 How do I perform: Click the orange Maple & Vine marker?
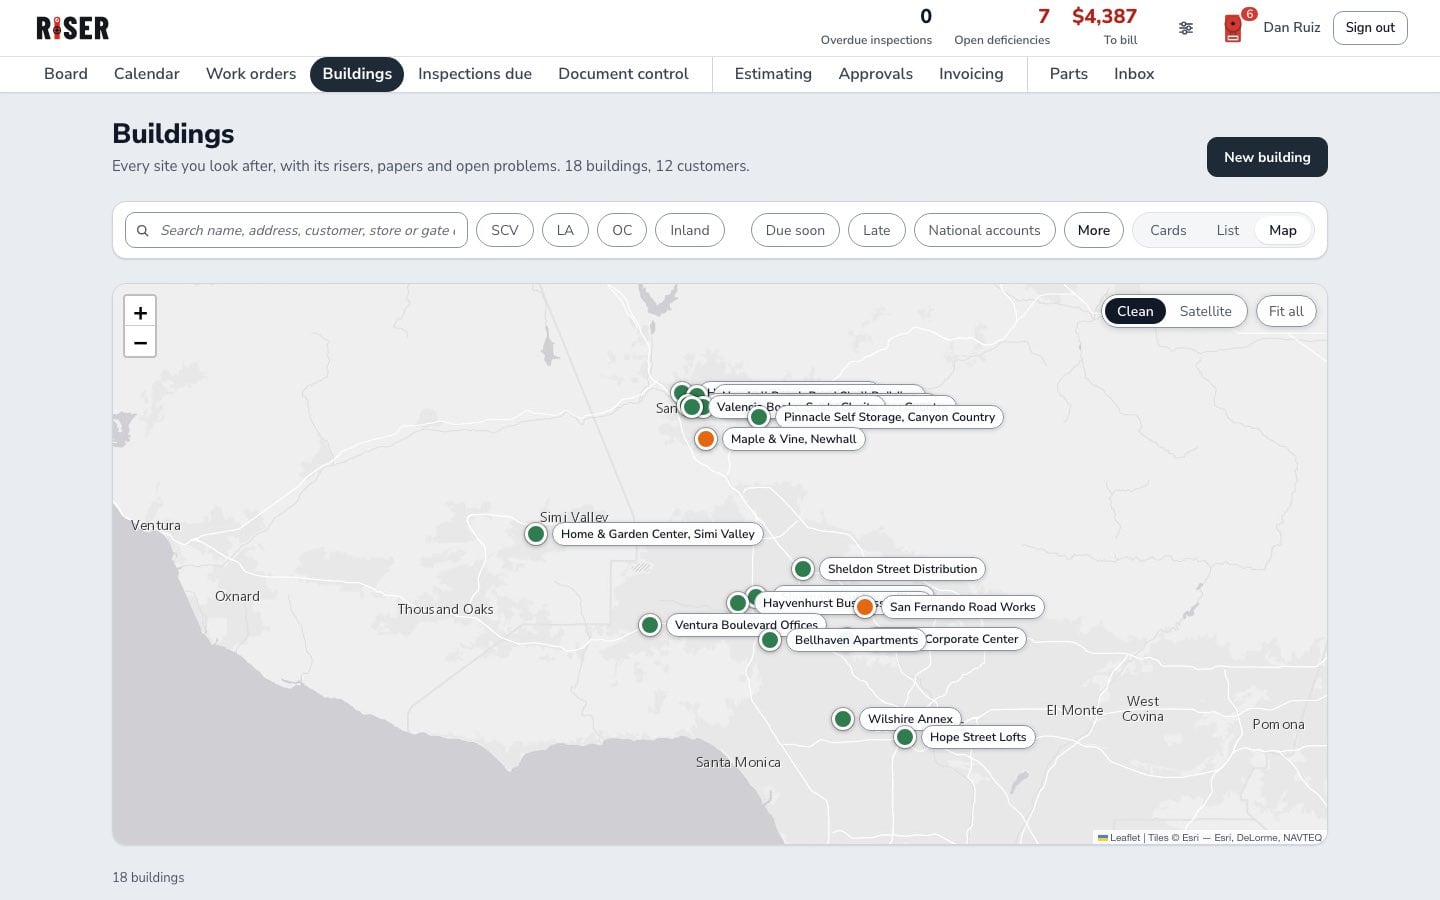tap(706, 439)
